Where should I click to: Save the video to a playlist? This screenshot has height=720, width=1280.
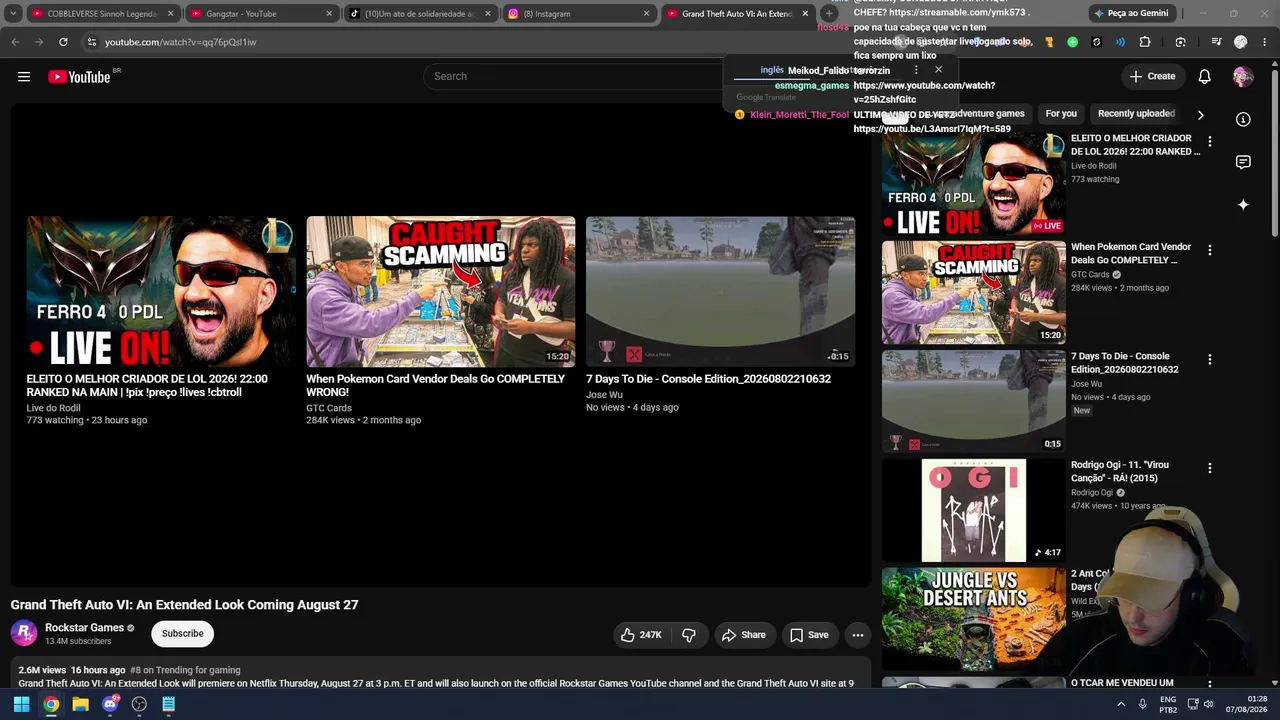[x=809, y=635]
